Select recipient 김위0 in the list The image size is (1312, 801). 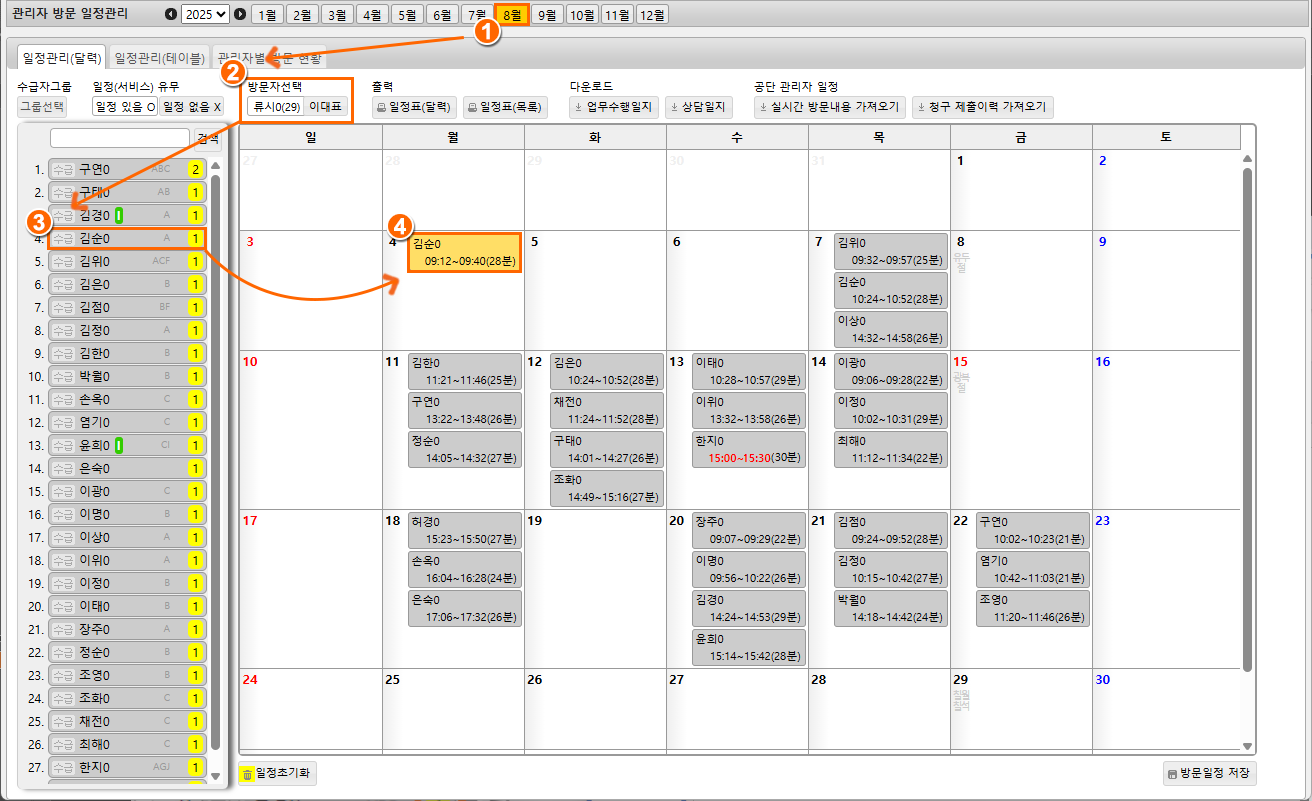127,261
